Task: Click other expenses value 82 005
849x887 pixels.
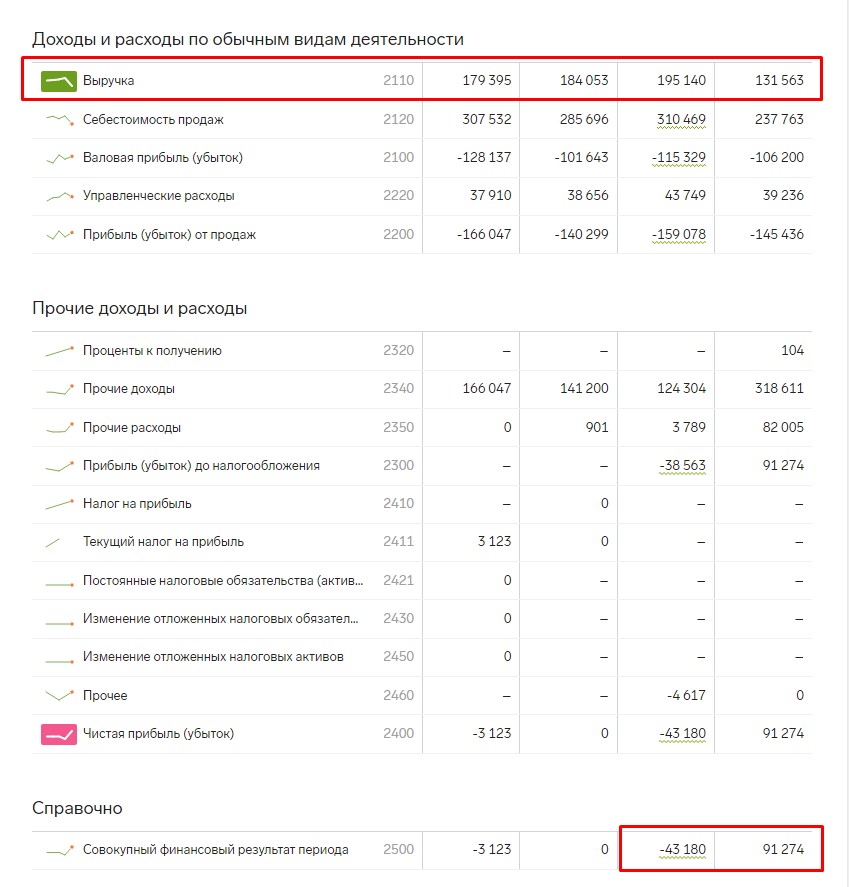Action: (x=783, y=428)
